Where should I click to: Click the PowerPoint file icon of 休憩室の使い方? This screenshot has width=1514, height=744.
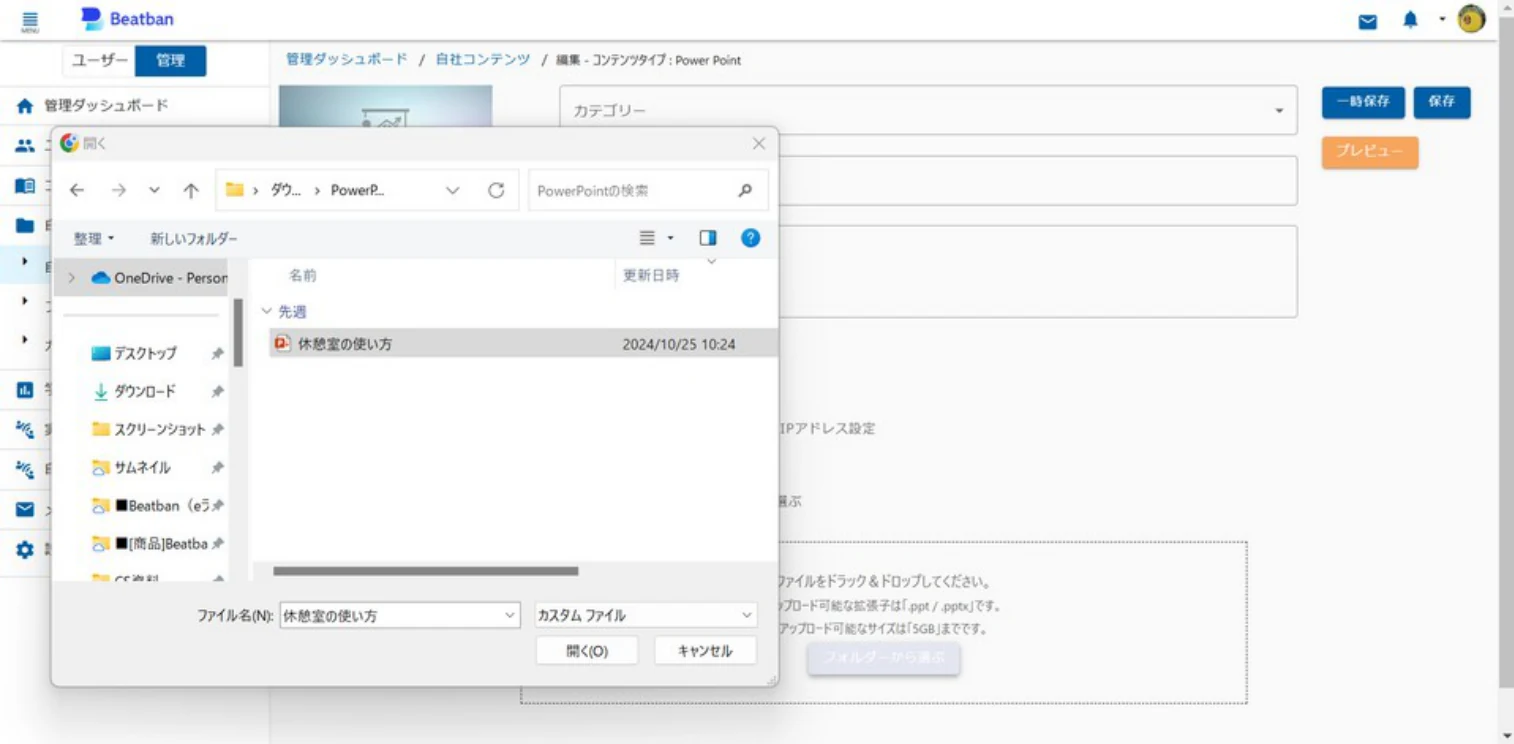(x=283, y=343)
